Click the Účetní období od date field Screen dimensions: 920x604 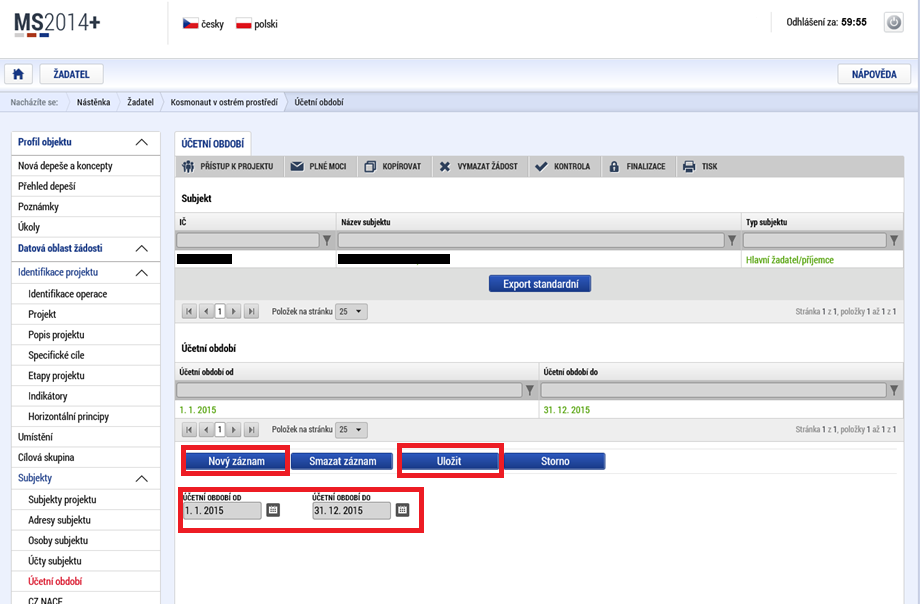click(222, 511)
